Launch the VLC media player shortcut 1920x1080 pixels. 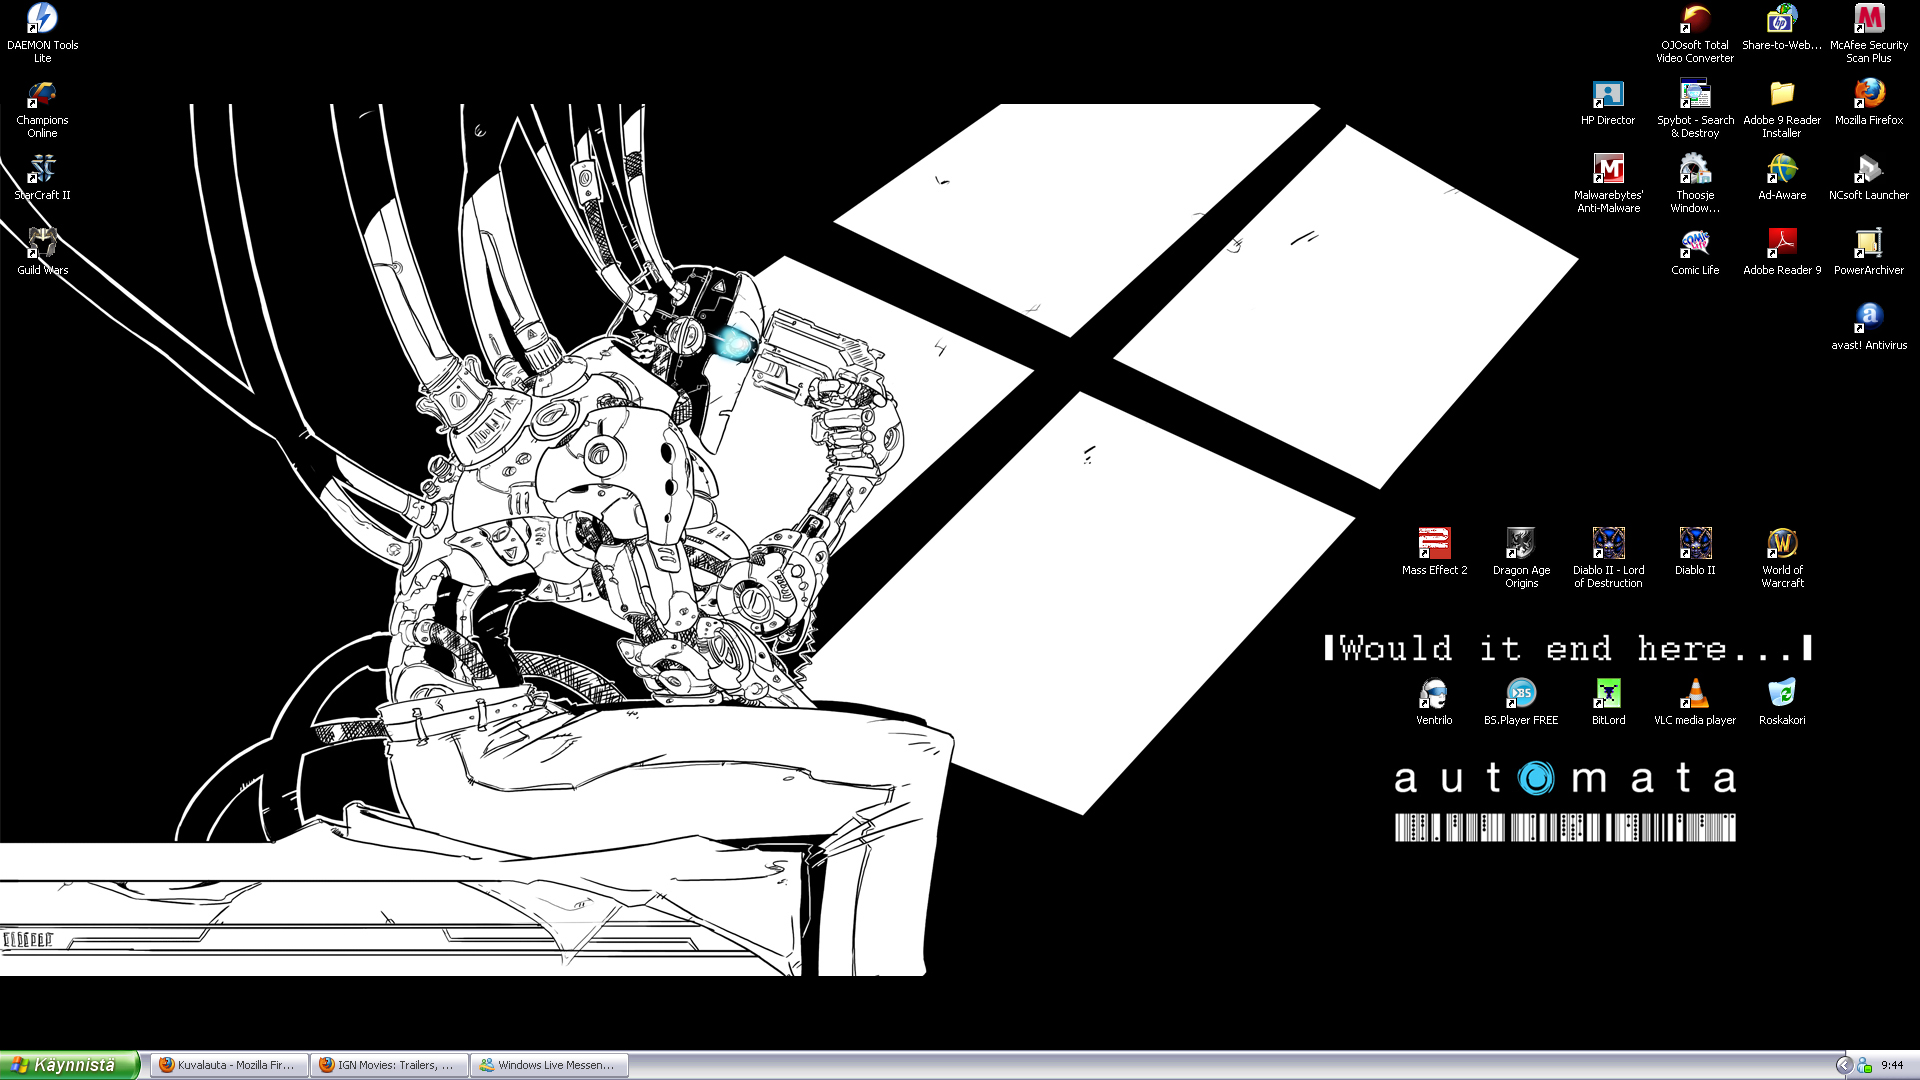[x=1695, y=694]
